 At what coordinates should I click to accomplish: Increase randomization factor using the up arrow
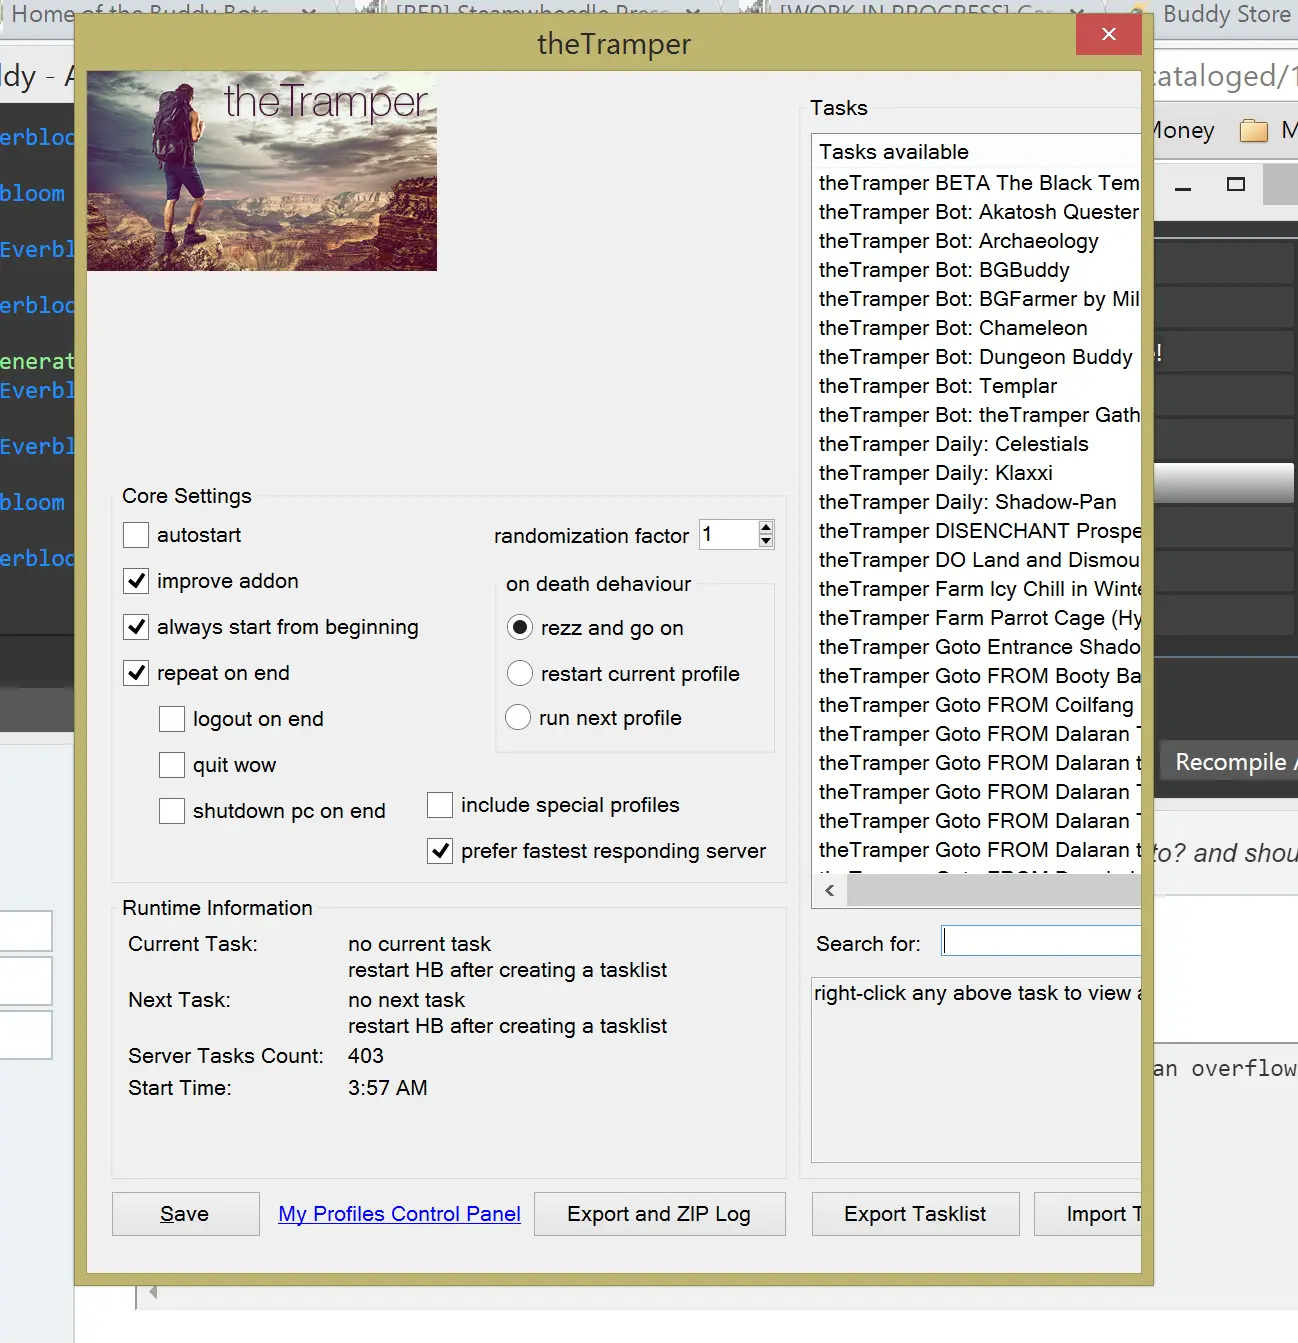coord(766,526)
